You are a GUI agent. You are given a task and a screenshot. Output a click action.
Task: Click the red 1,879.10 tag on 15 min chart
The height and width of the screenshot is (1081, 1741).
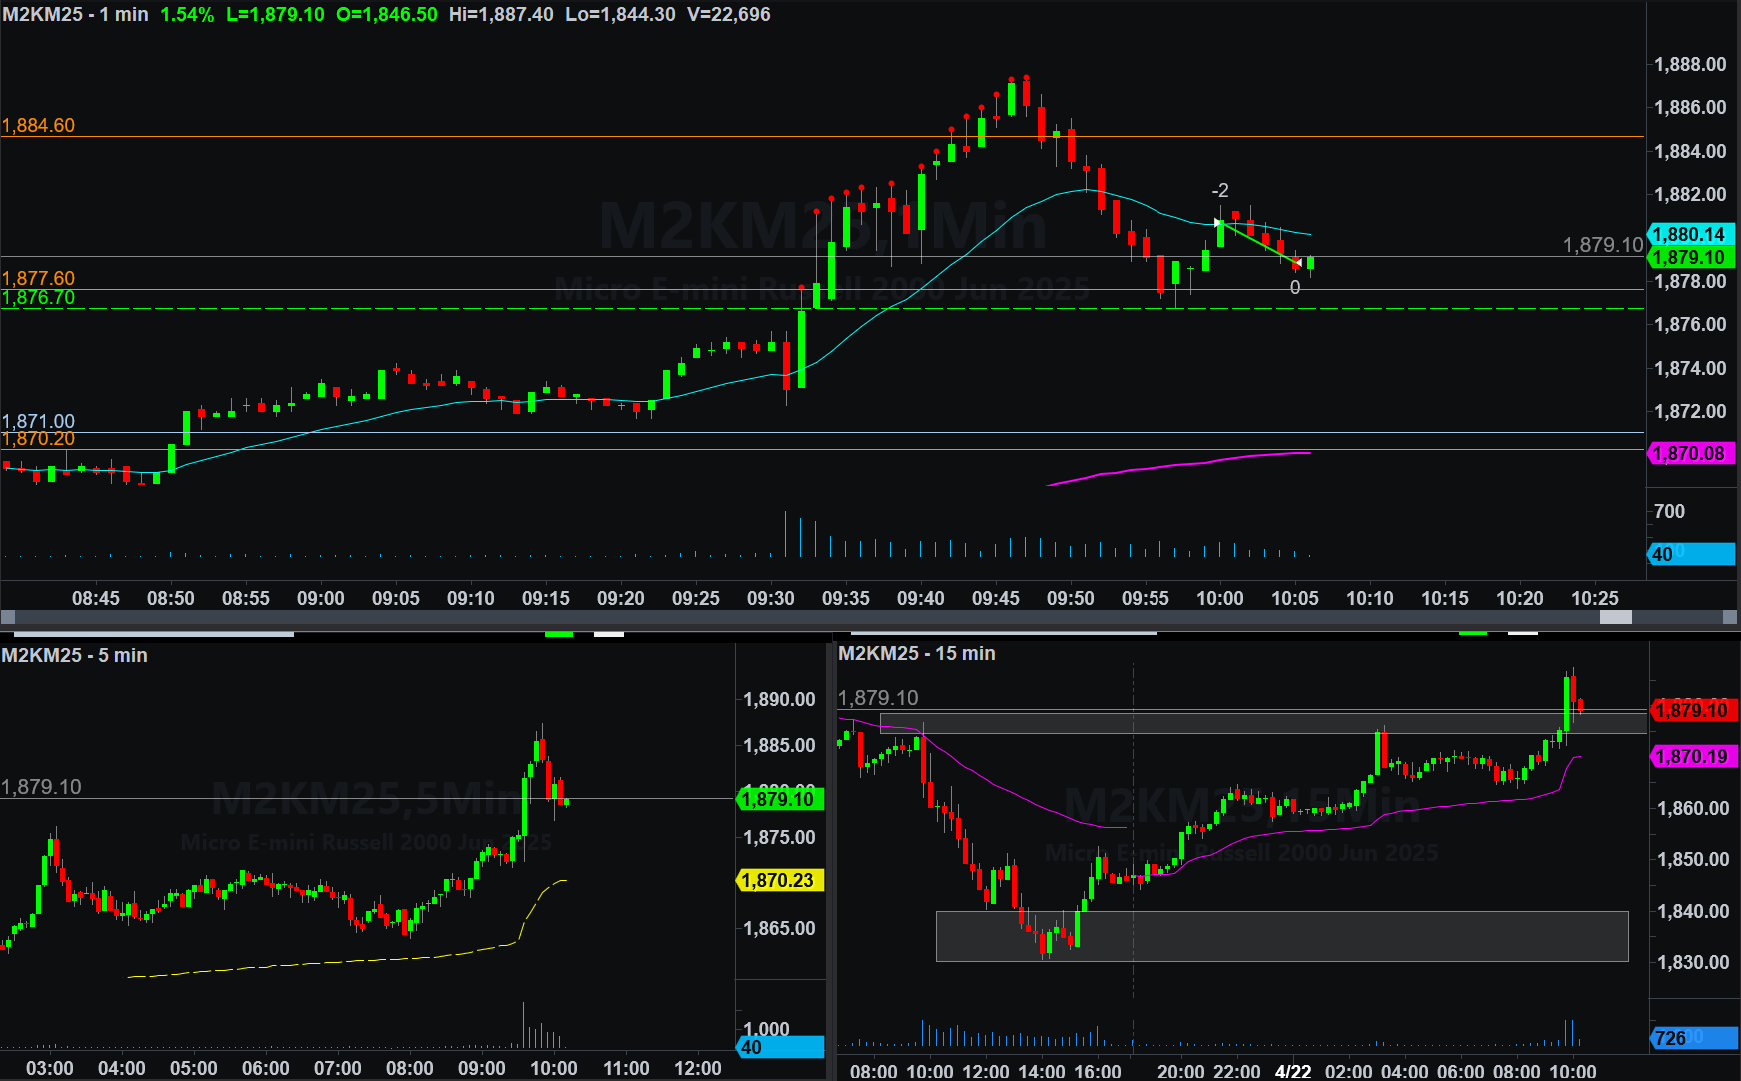tap(1692, 710)
